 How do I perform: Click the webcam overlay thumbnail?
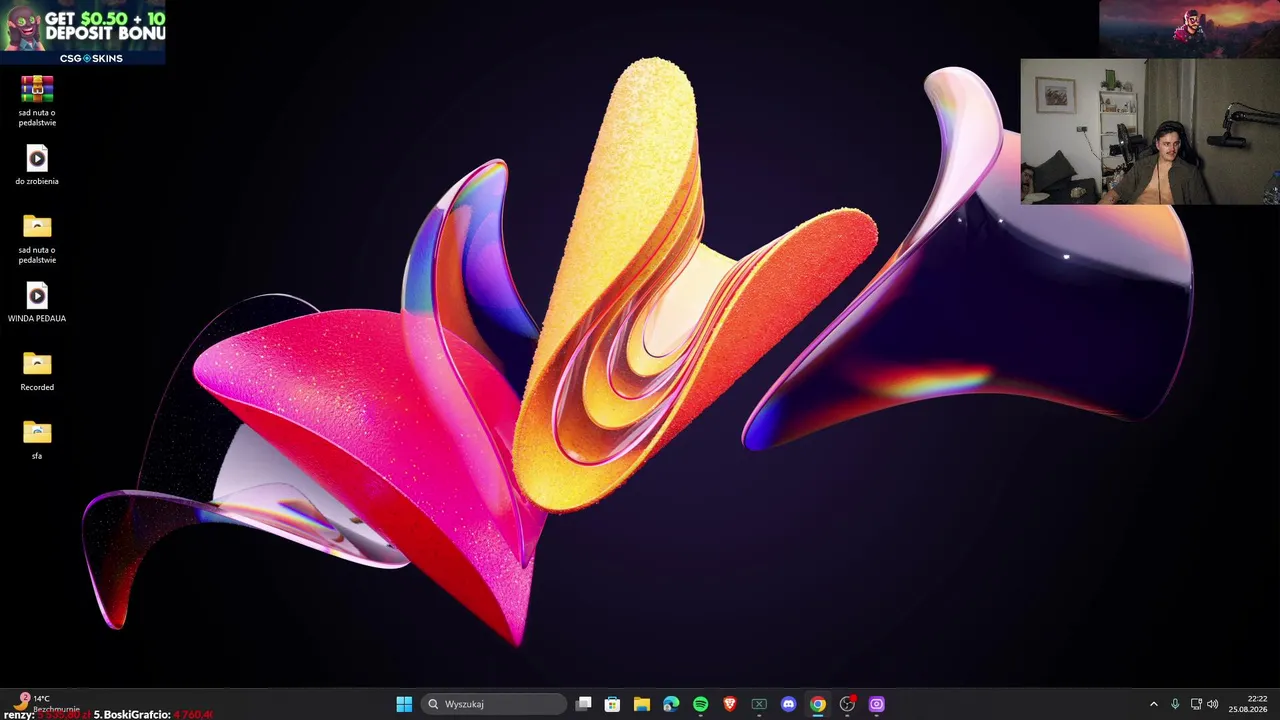(x=1150, y=131)
